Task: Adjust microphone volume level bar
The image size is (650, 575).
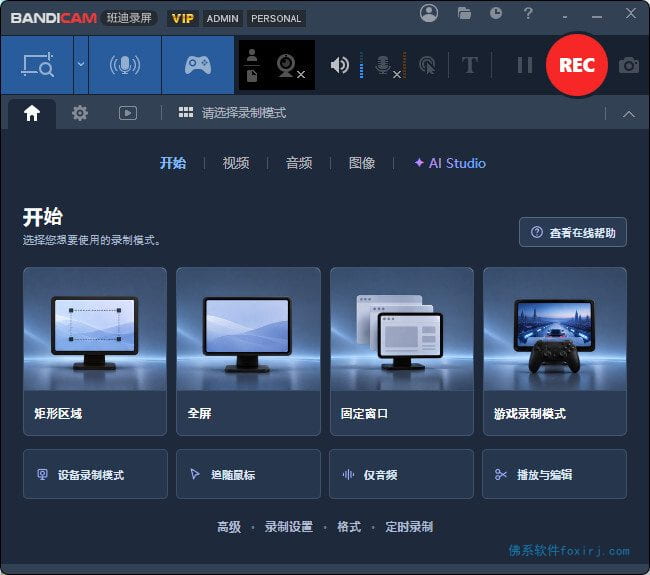Action: 404,65
